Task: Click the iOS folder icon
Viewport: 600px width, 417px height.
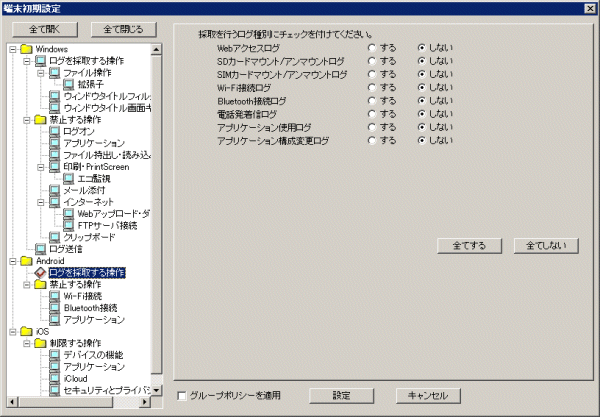Action: [26, 331]
